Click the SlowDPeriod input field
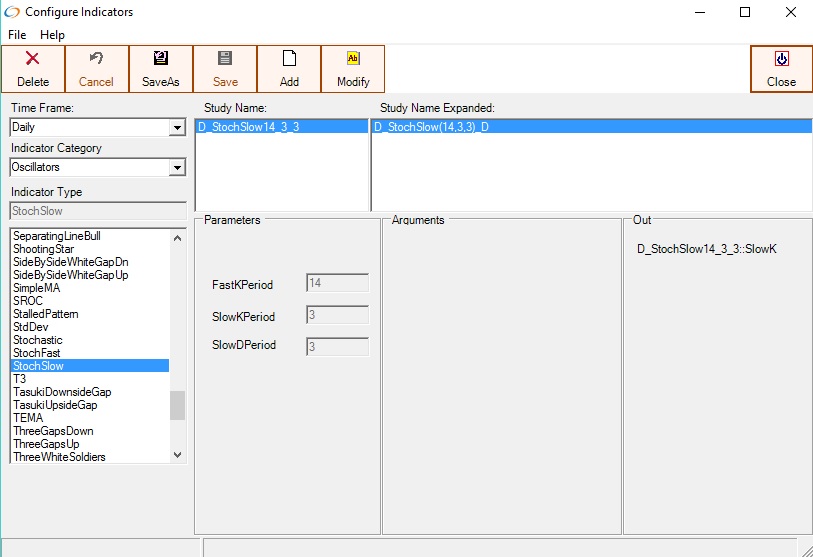This screenshot has width=813, height=557. coord(337,347)
